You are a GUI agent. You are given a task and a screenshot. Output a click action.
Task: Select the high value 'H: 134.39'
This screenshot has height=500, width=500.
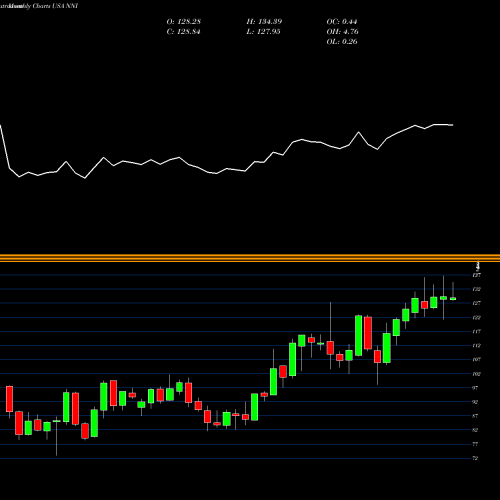point(264,22)
